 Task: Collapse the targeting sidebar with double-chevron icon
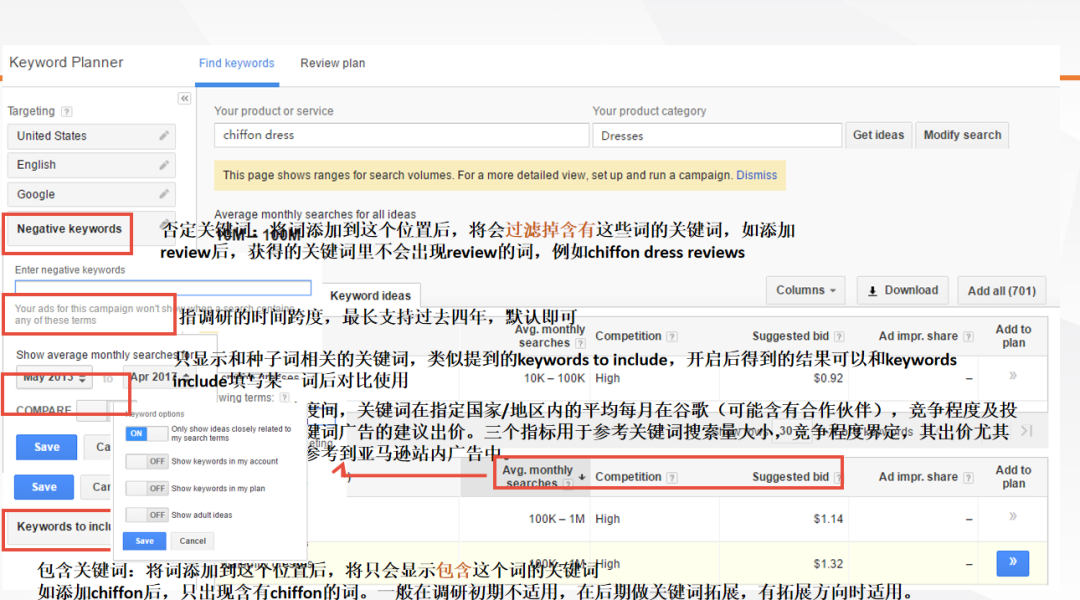click(185, 99)
